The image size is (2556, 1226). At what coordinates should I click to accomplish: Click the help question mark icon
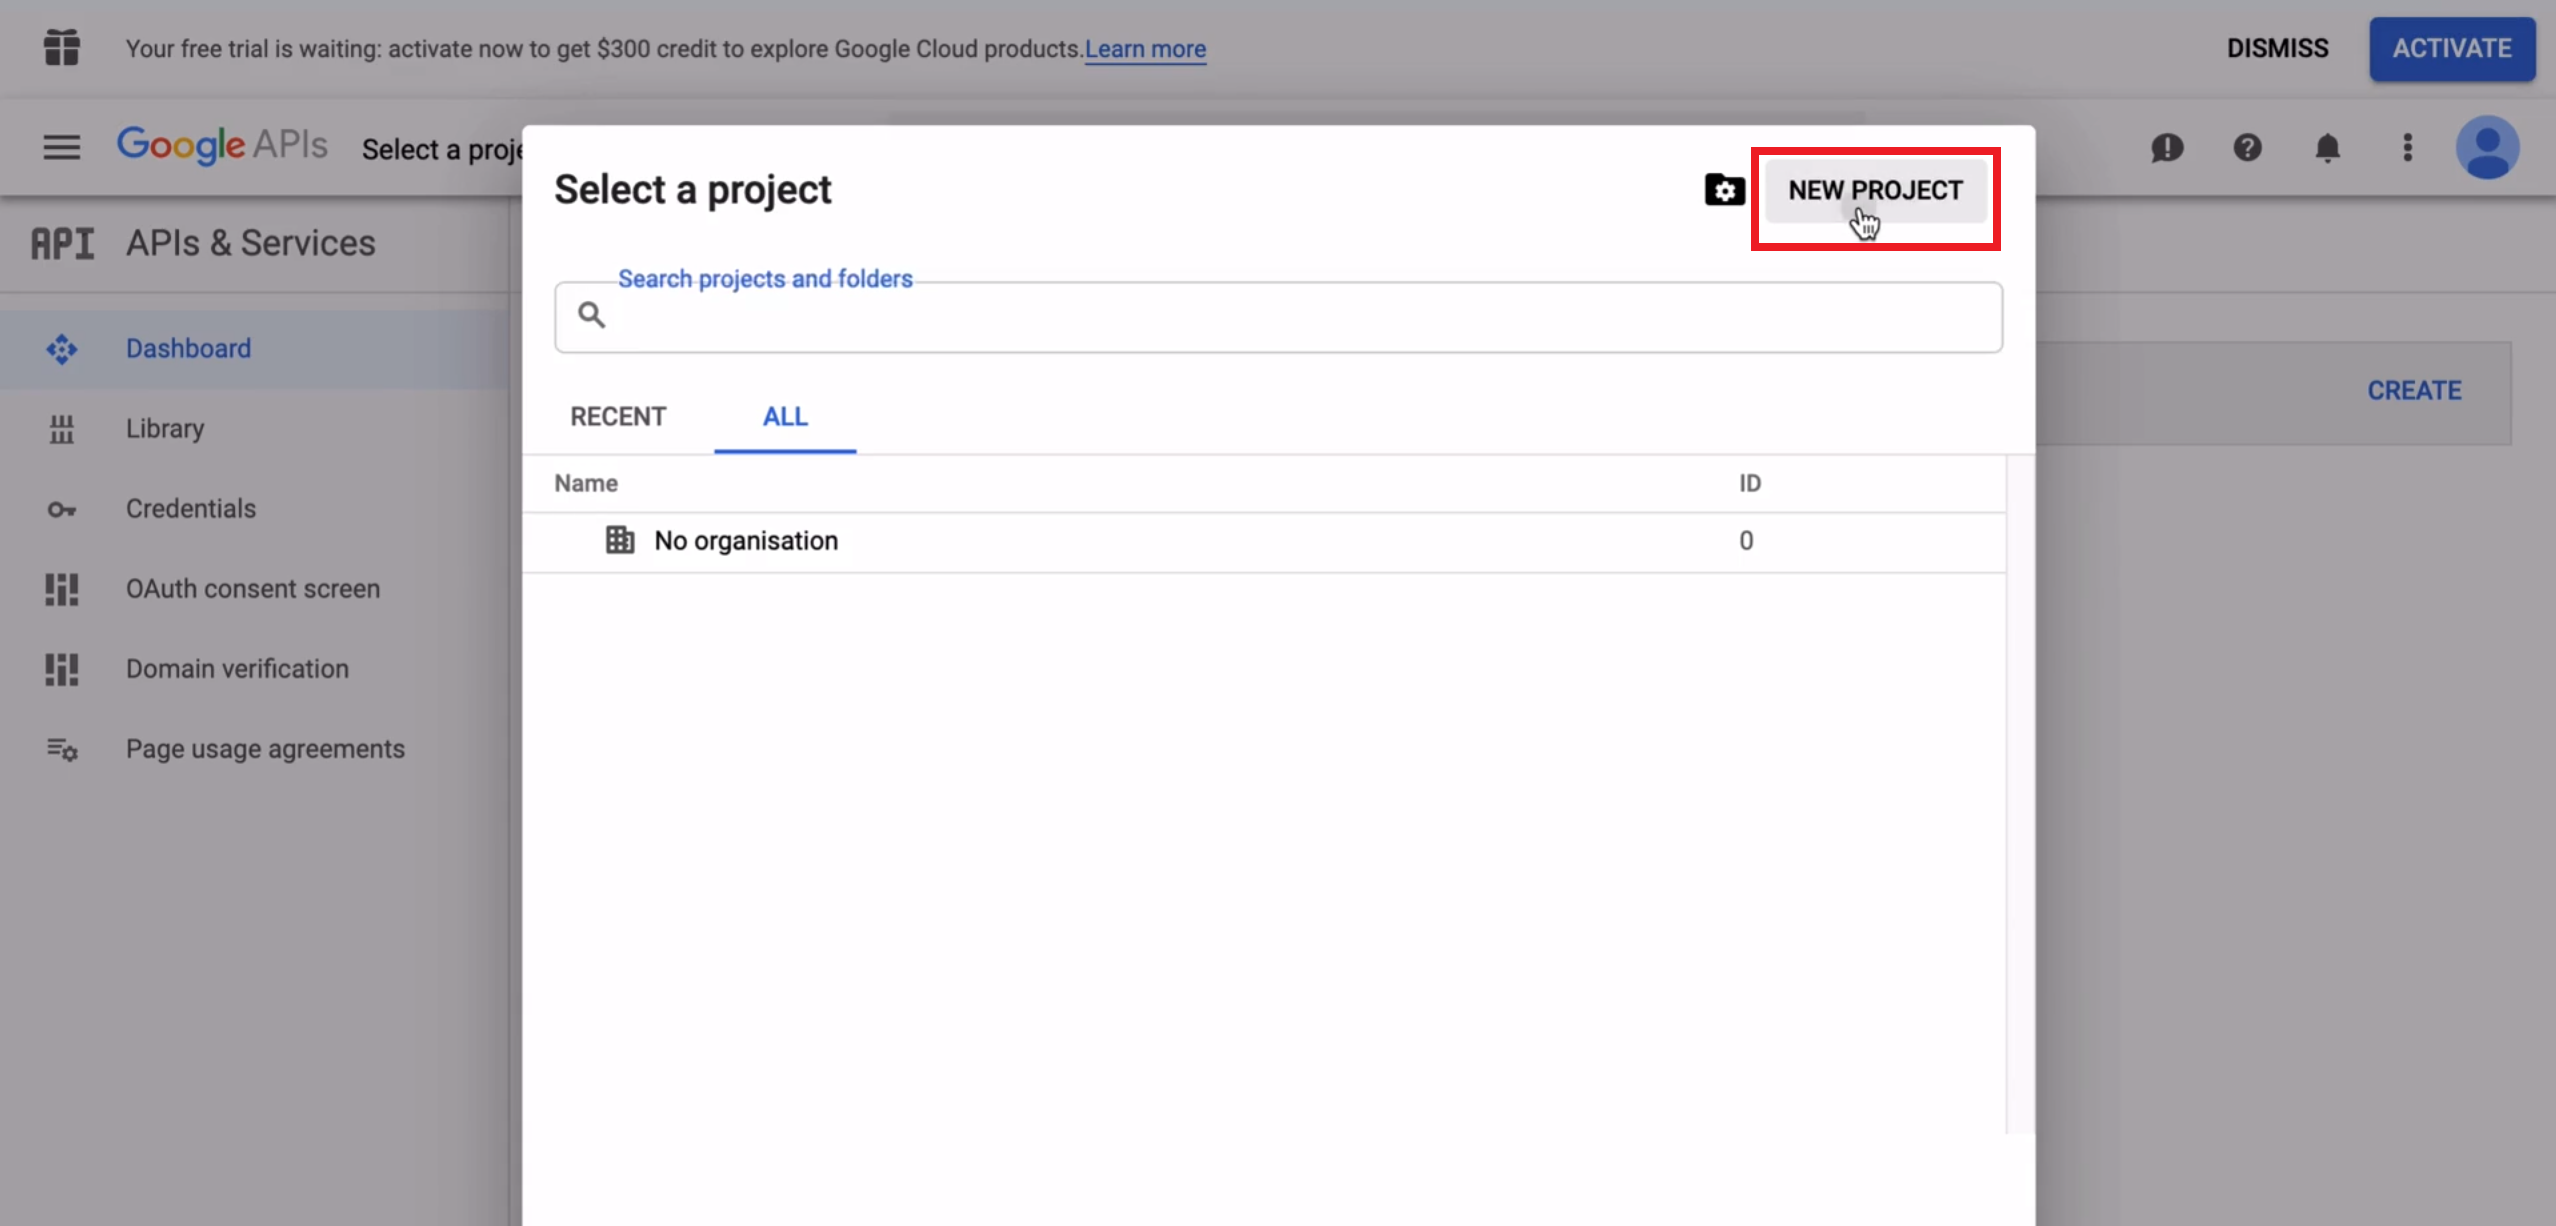[2248, 147]
